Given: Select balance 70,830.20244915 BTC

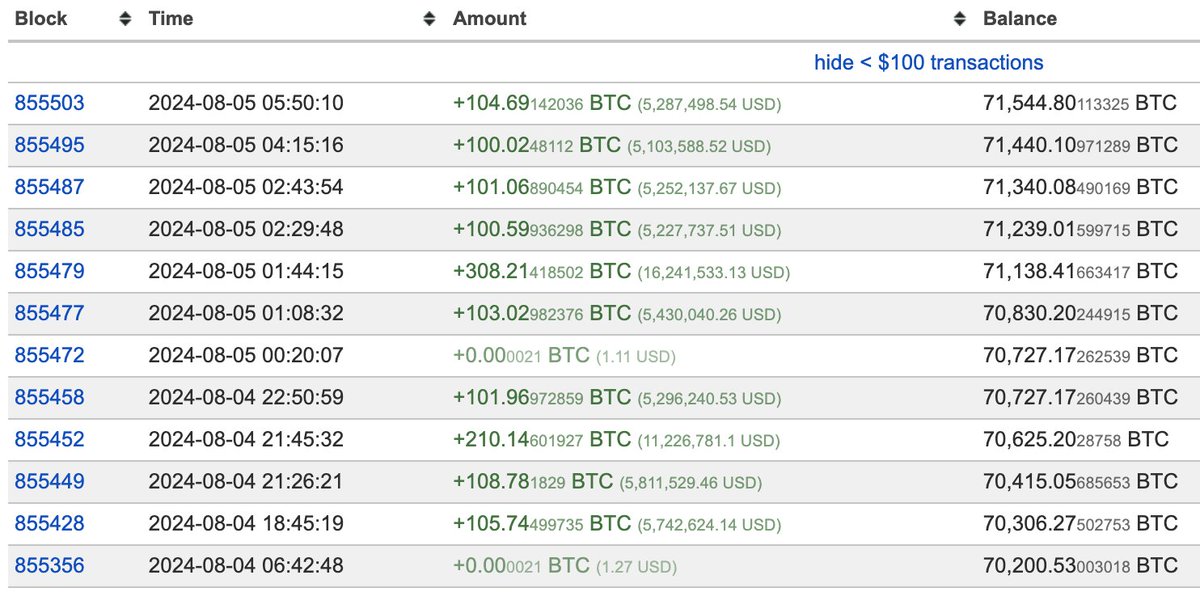Looking at the screenshot, I should coord(1081,313).
